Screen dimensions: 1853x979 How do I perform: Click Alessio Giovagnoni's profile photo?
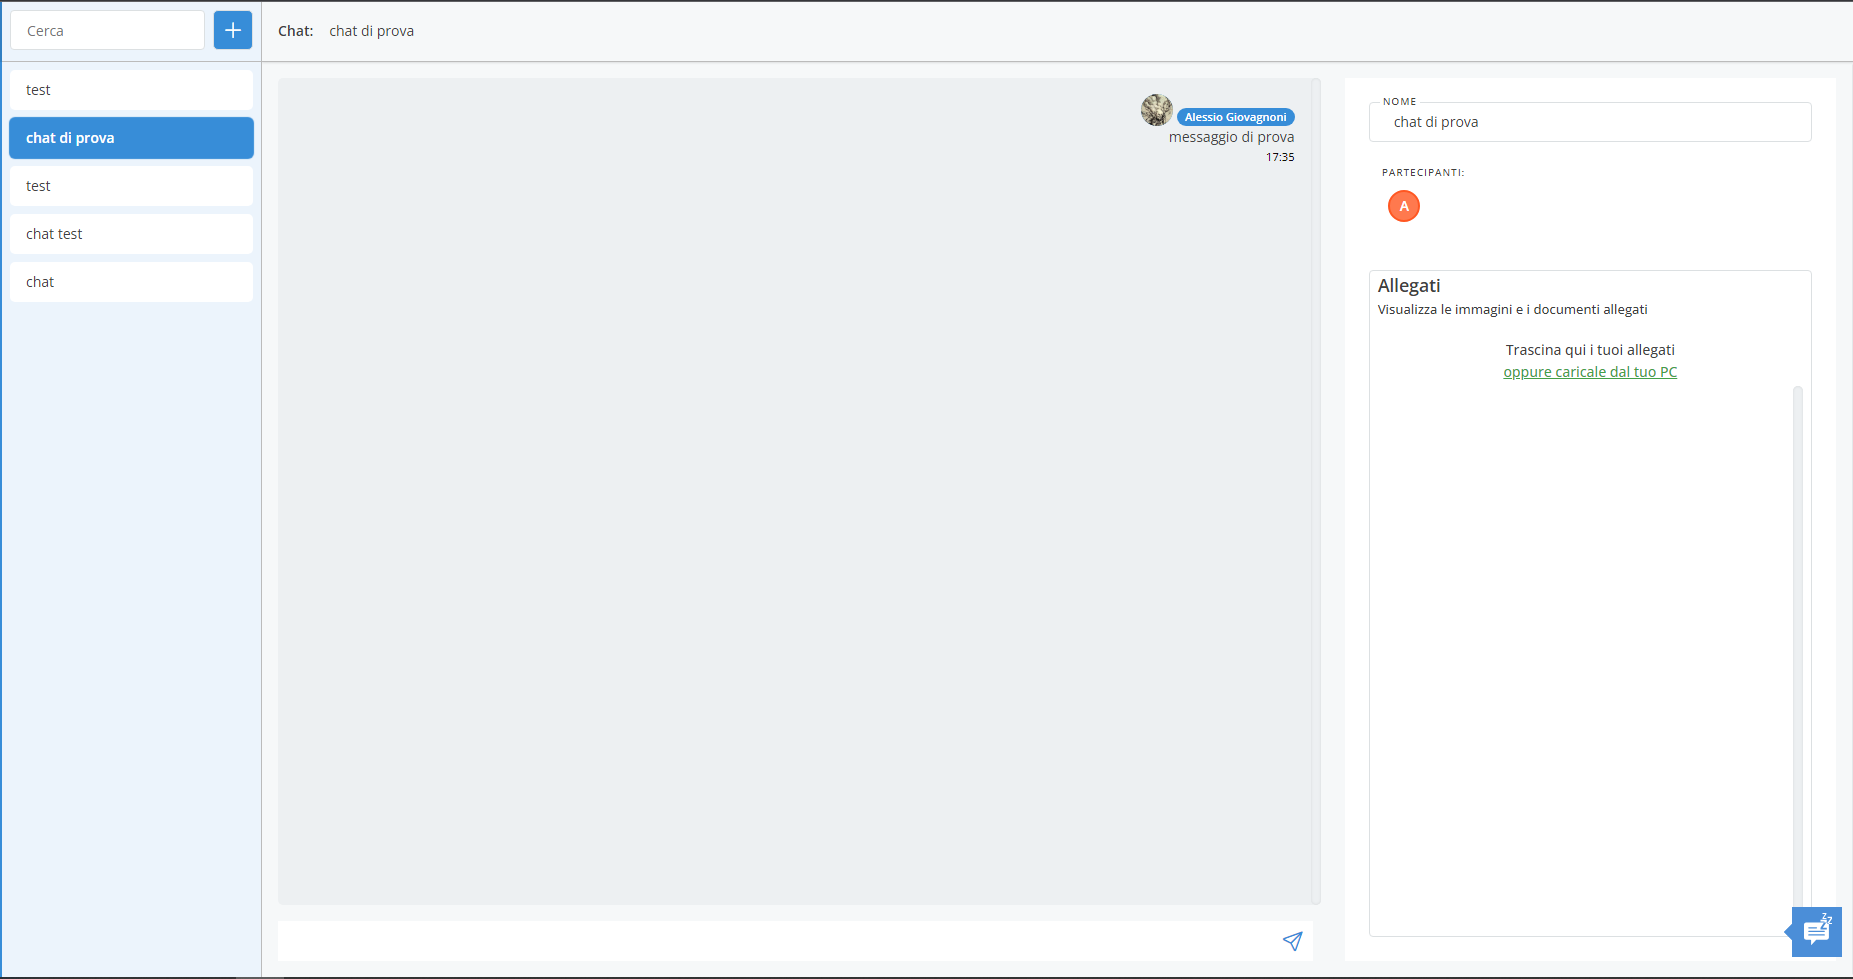(x=1156, y=110)
